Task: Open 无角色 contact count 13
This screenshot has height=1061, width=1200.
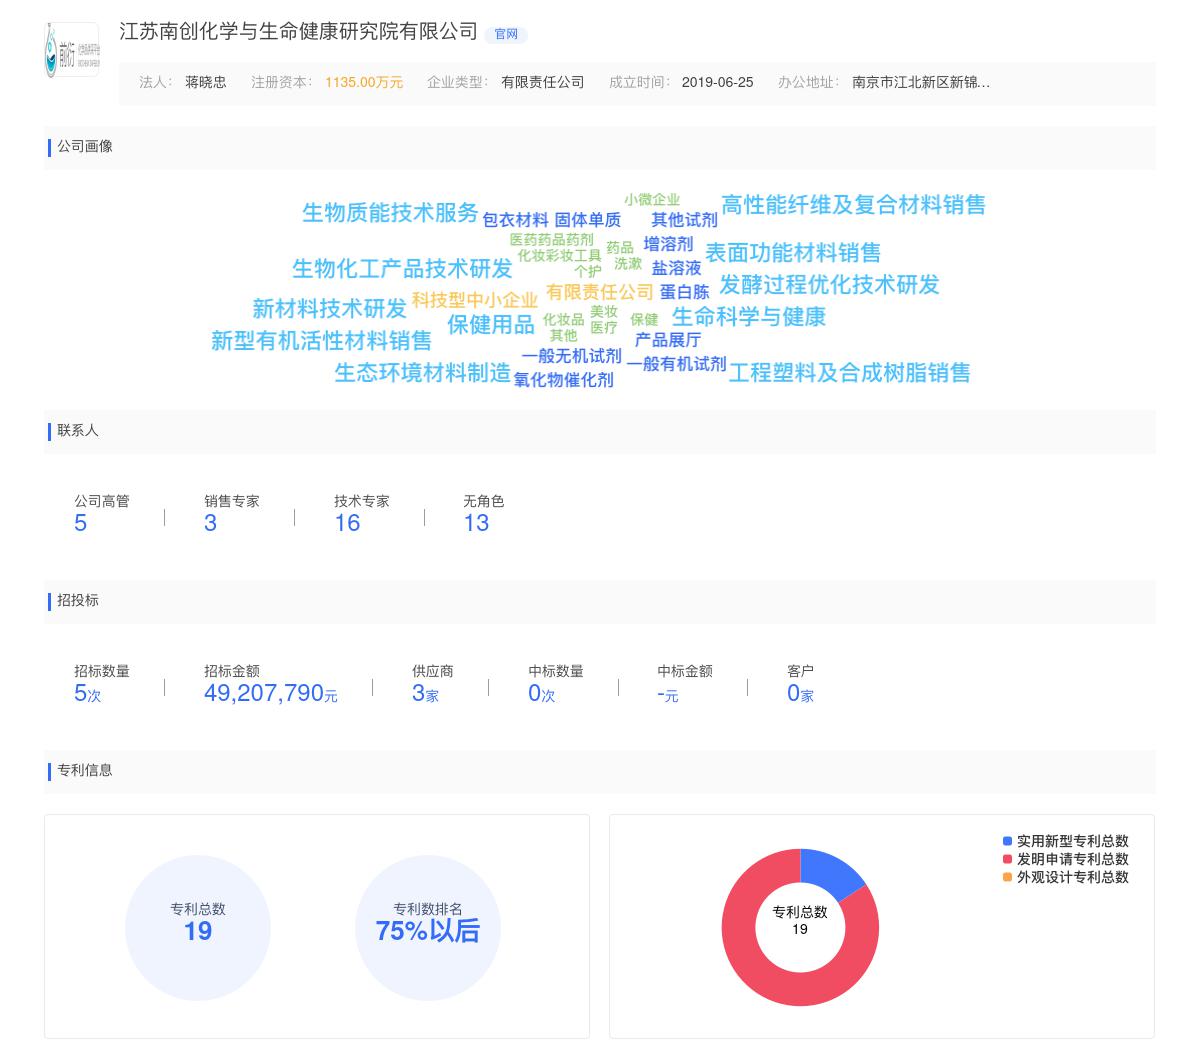Action: (x=476, y=523)
